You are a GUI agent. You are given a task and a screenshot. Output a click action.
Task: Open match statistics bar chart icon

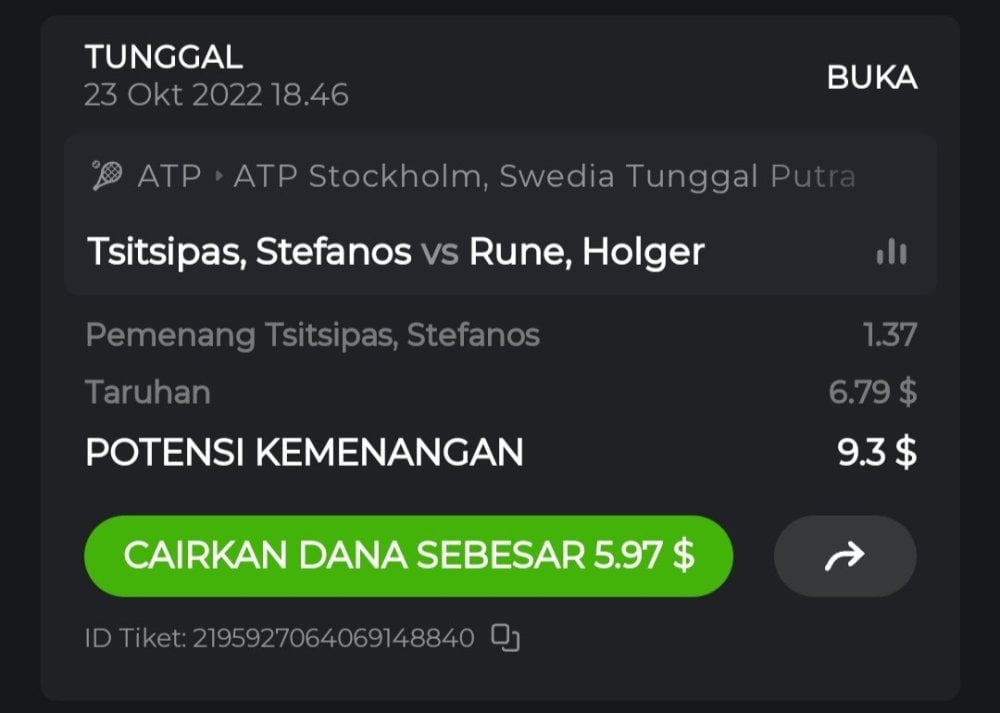point(891,252)
